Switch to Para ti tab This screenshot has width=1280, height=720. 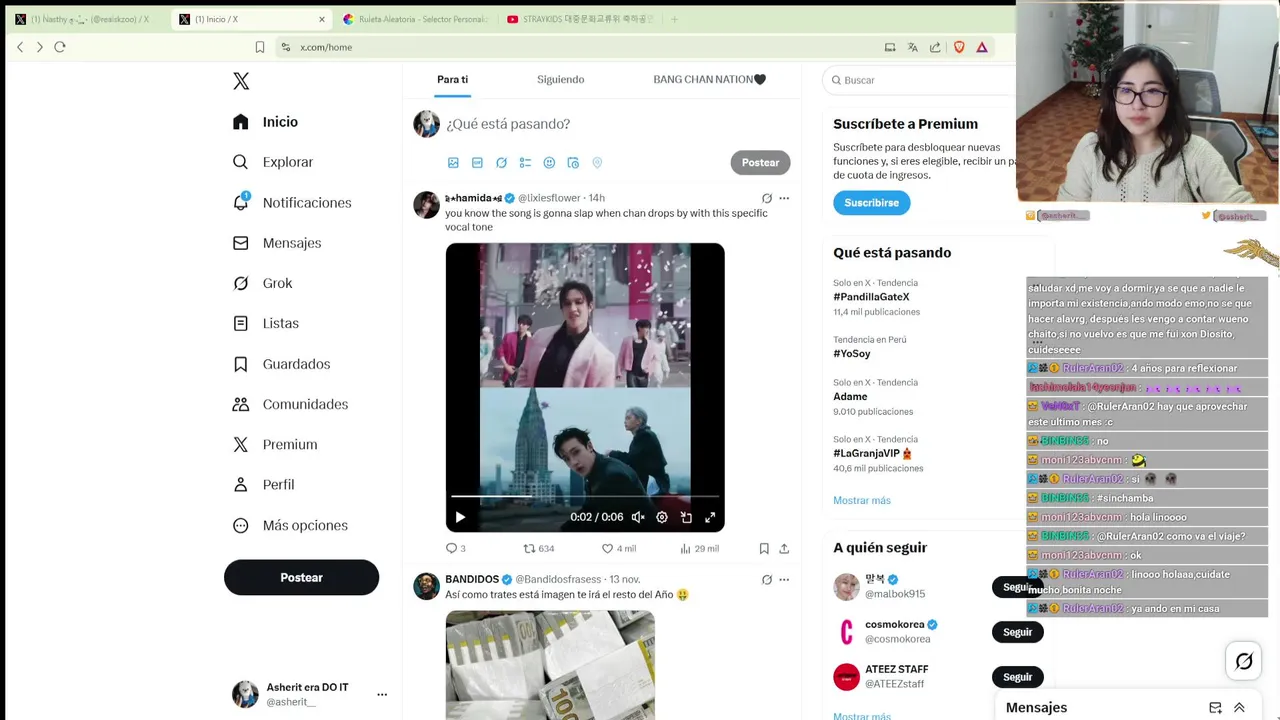(452, 79)
